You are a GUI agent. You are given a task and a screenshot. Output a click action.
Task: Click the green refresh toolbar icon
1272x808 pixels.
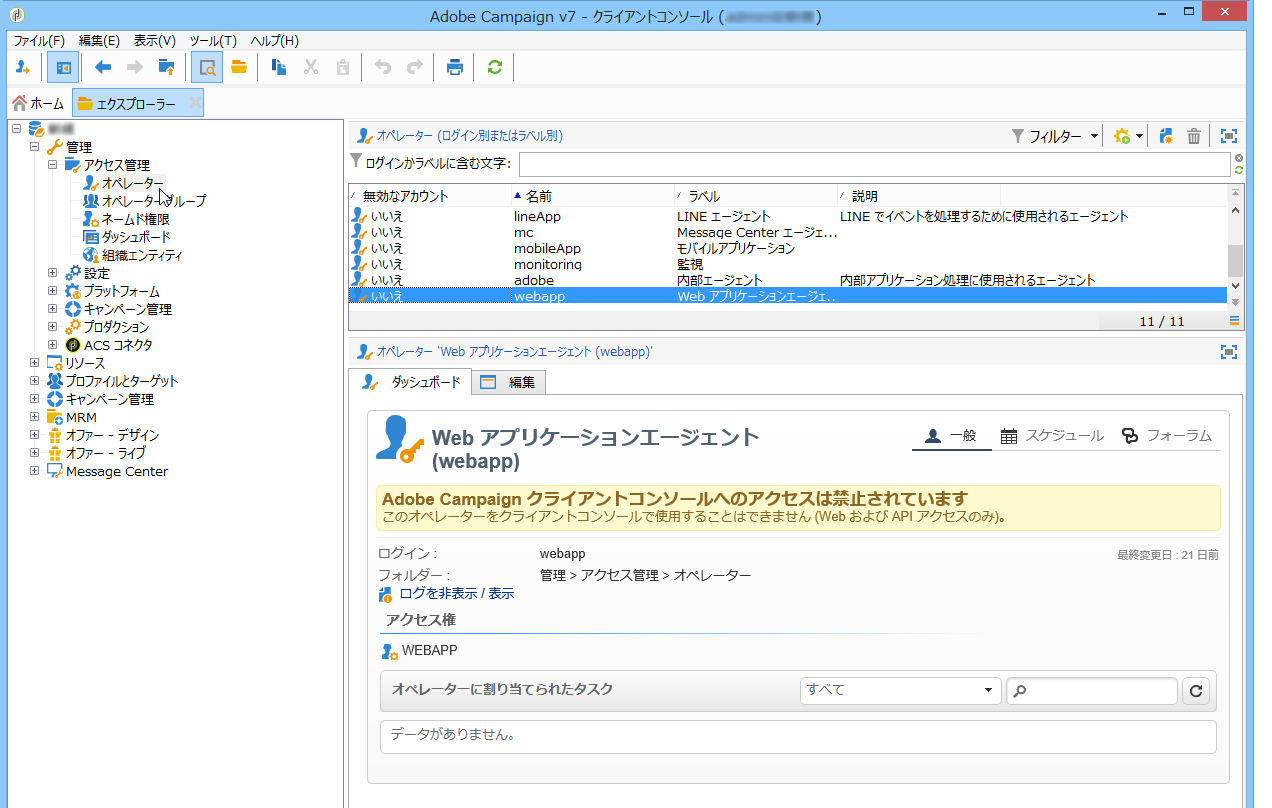494,68
